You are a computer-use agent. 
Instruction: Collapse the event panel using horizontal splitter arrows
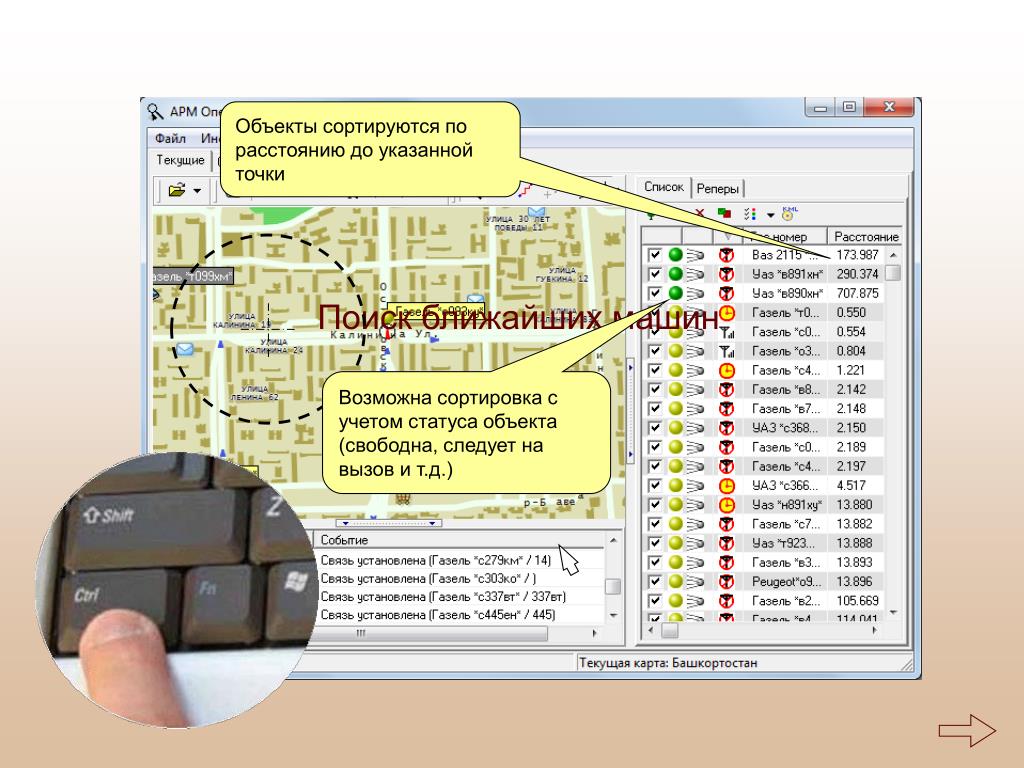click(389, 523)
